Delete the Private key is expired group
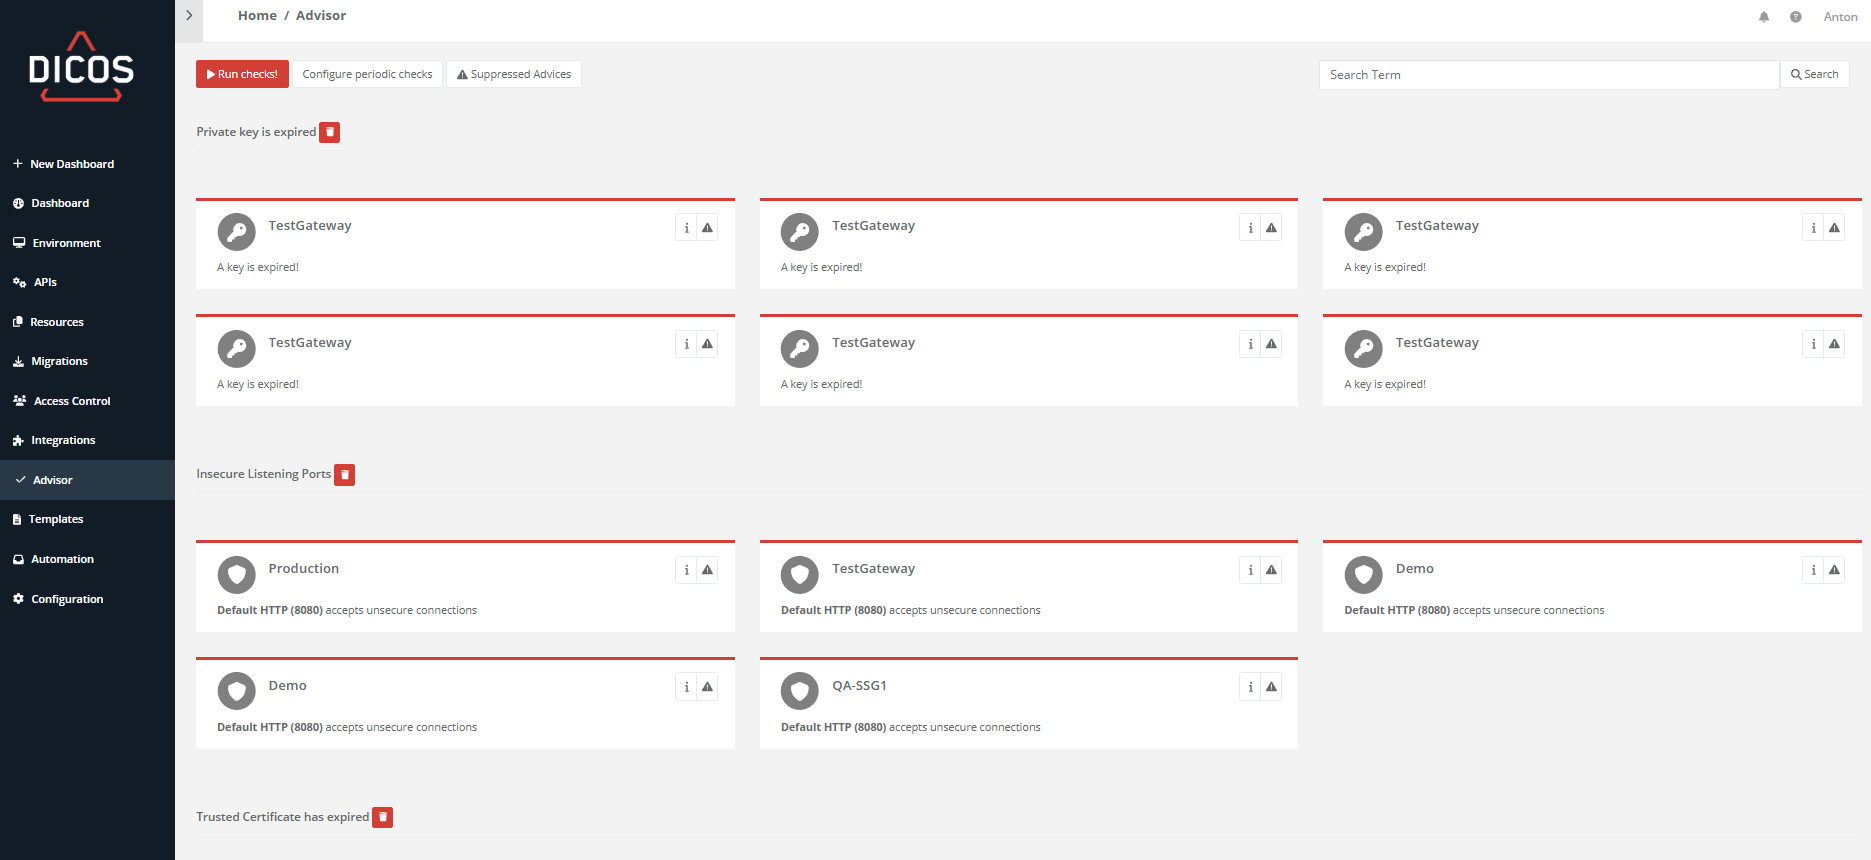Image resolution: width=1871 pixels, height=860 pixels. pyautogui.click(x=329, y=132)
